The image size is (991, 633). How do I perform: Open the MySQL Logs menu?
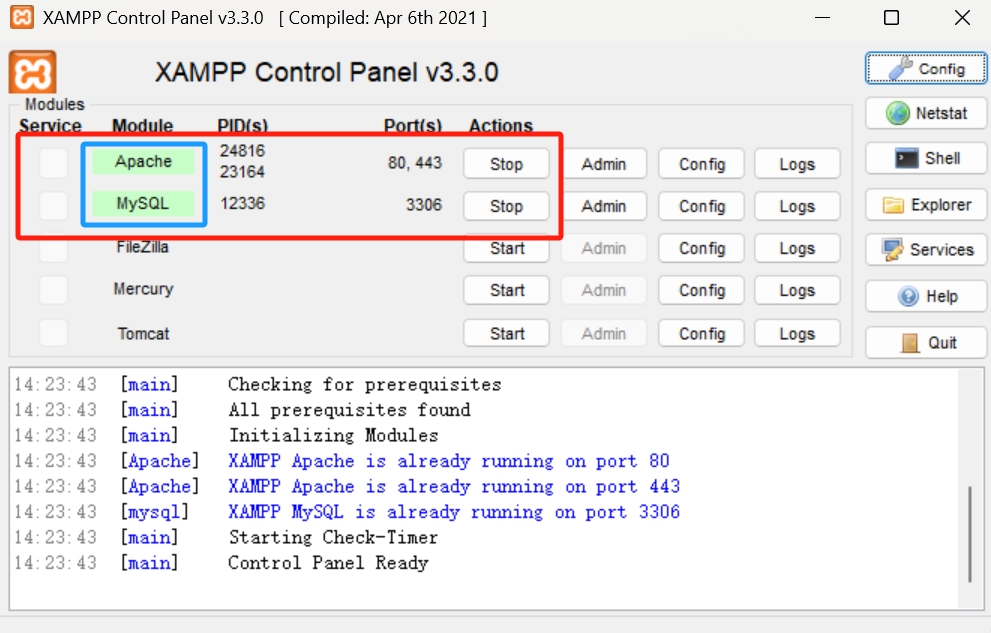pyautogui.click(x=797, y=206)
